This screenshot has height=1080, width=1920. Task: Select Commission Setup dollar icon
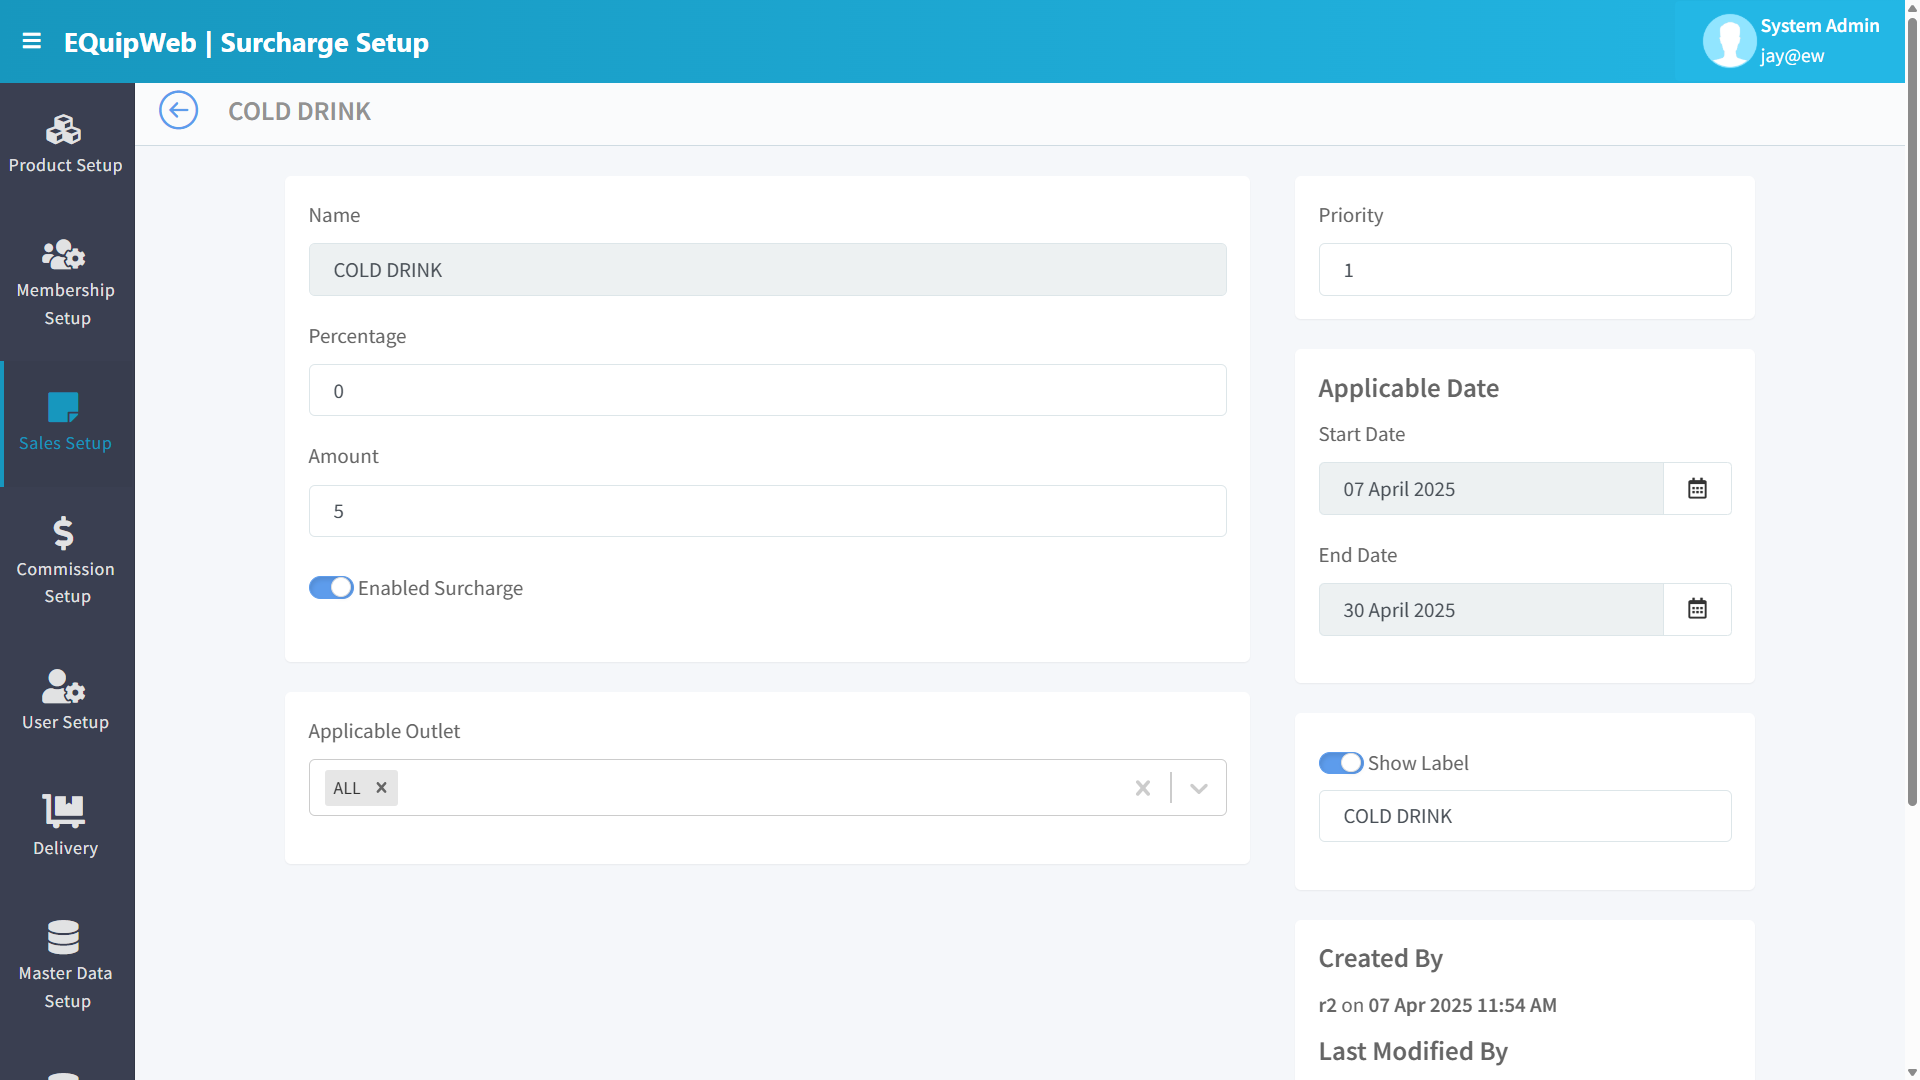tap(64, 533)
